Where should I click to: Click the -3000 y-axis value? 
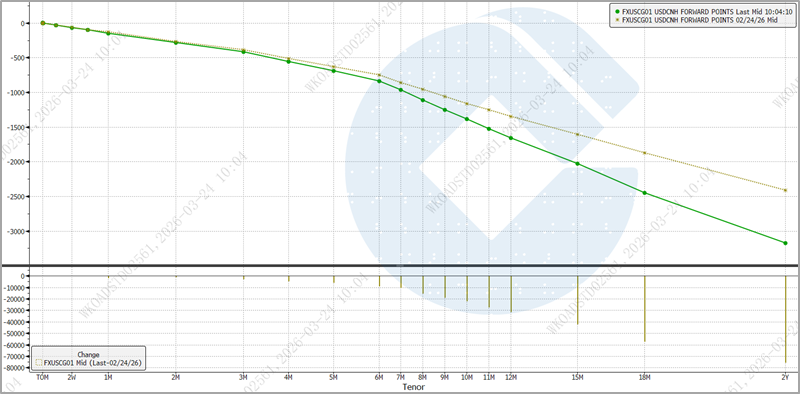[16, 231]
